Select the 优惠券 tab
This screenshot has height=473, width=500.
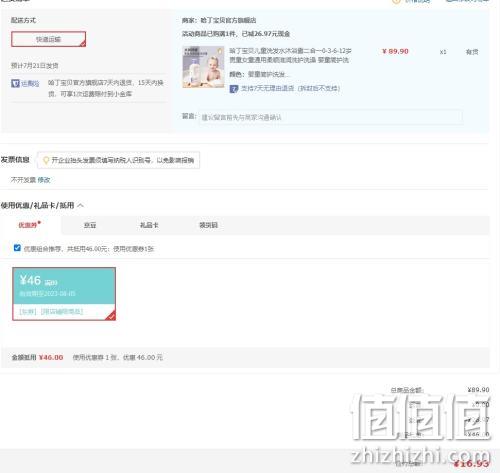coord(30,225)
